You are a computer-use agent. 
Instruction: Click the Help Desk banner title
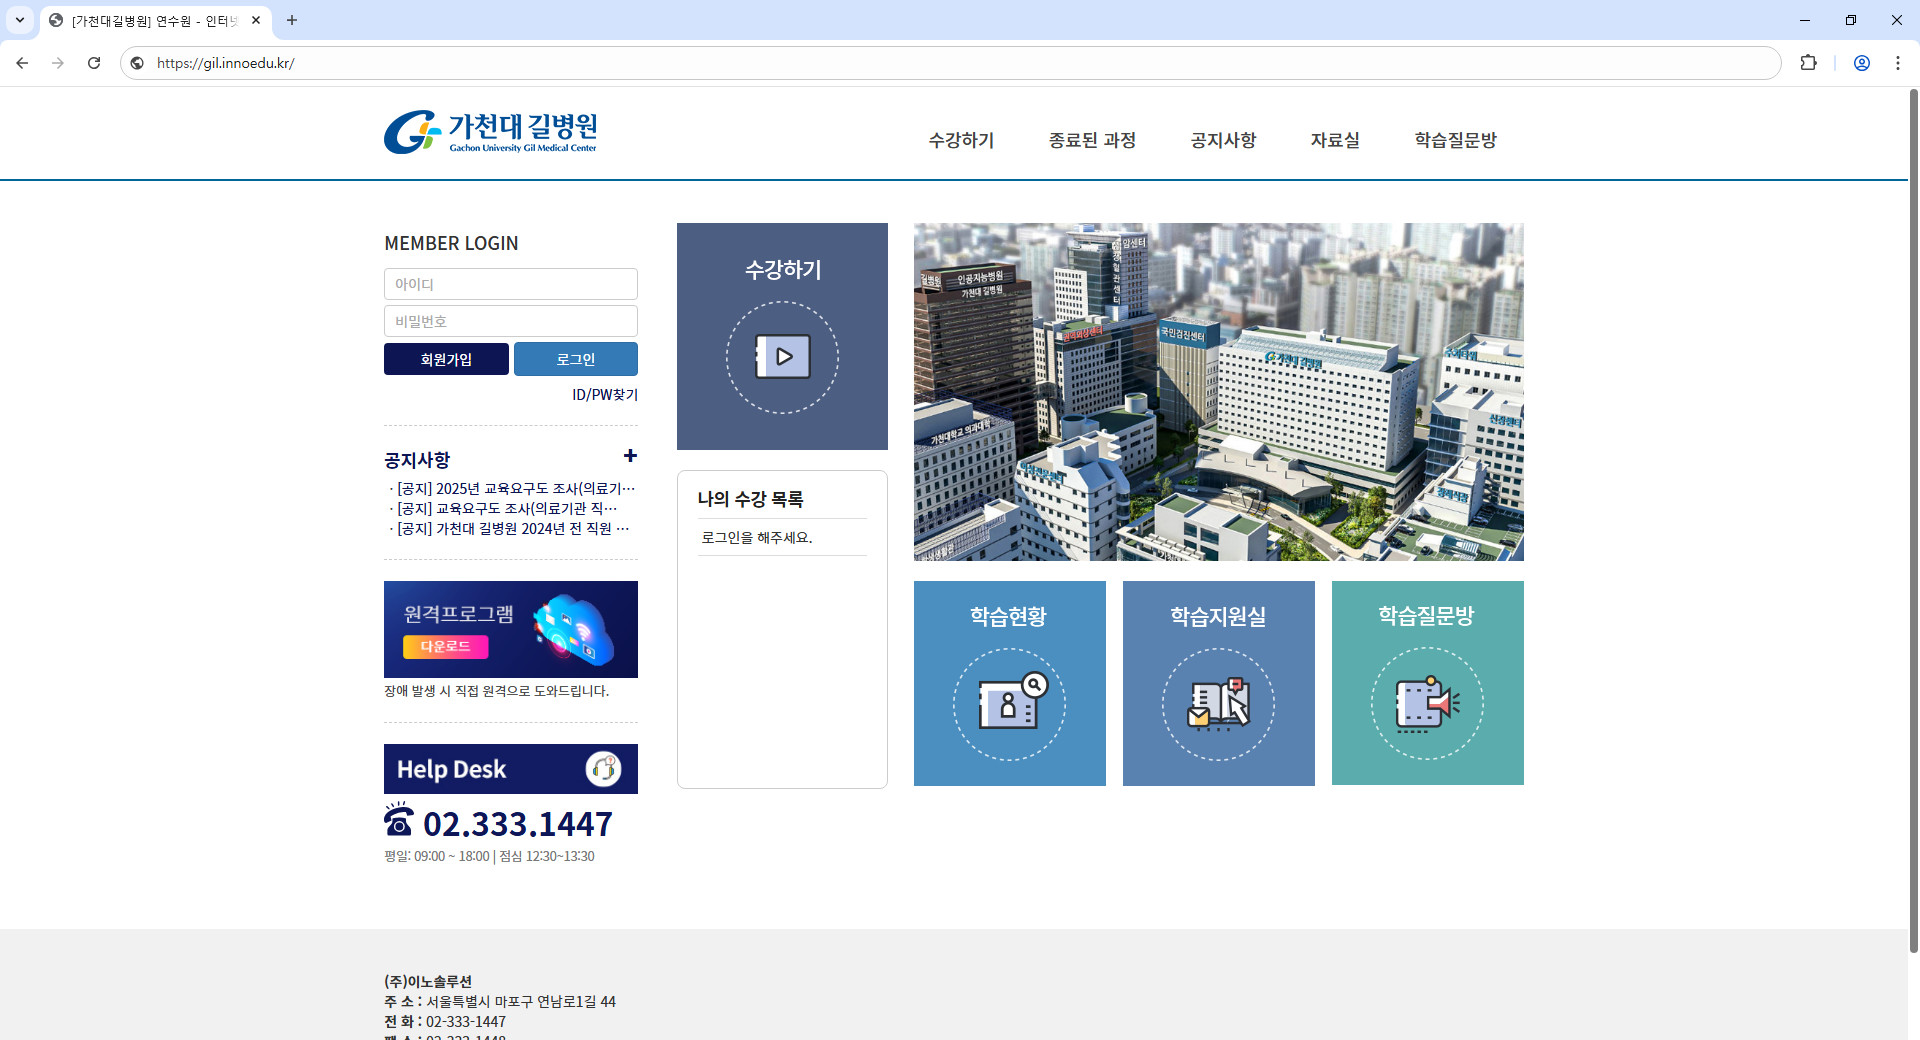point(452,769)
